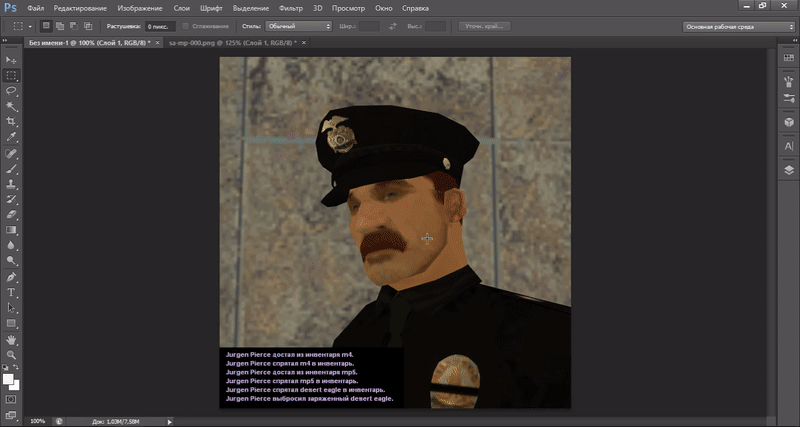Open the Swatches panel icon
The image size is (800, 427).
pos(789,58)
